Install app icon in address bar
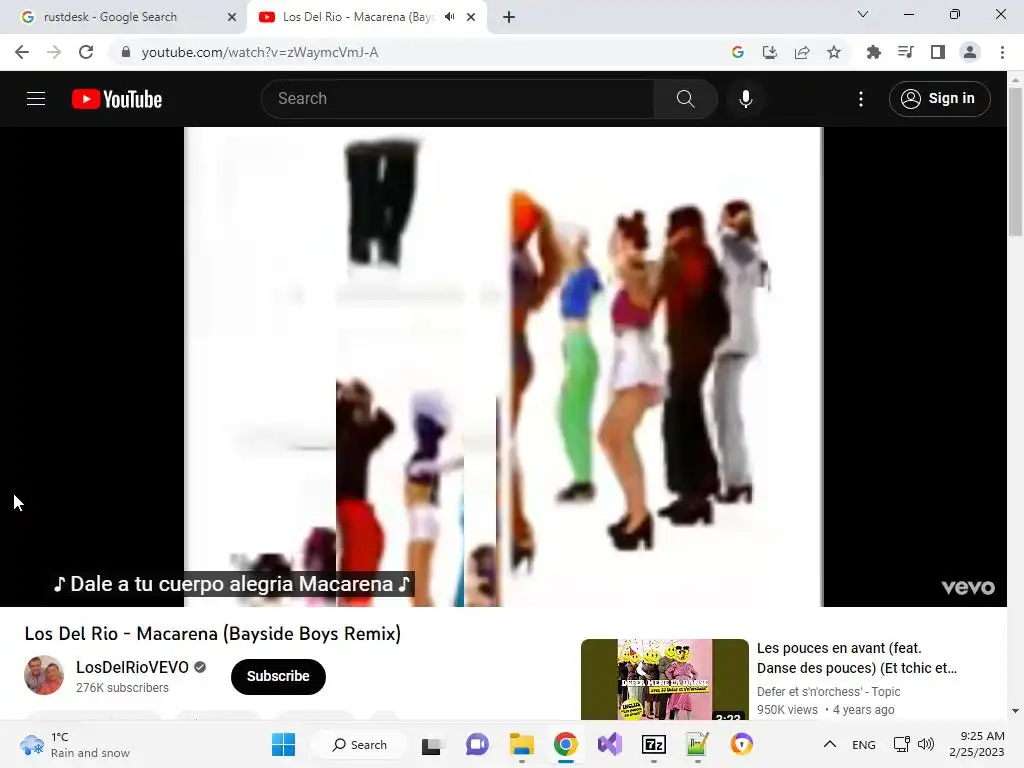1024x768 pixels. point(770,52)
